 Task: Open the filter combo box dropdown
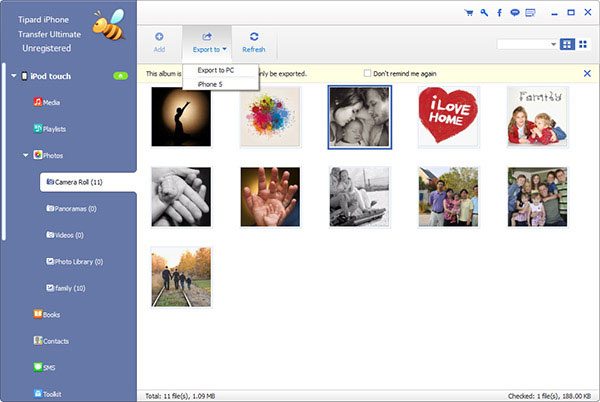point(527,44)
